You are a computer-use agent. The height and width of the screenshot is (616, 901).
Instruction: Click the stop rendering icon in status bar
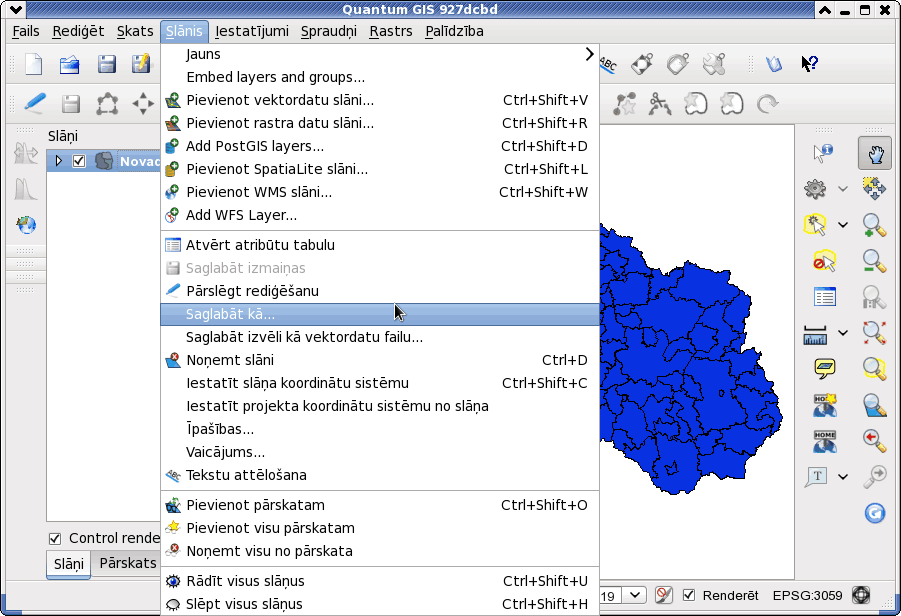coord(664,595)
